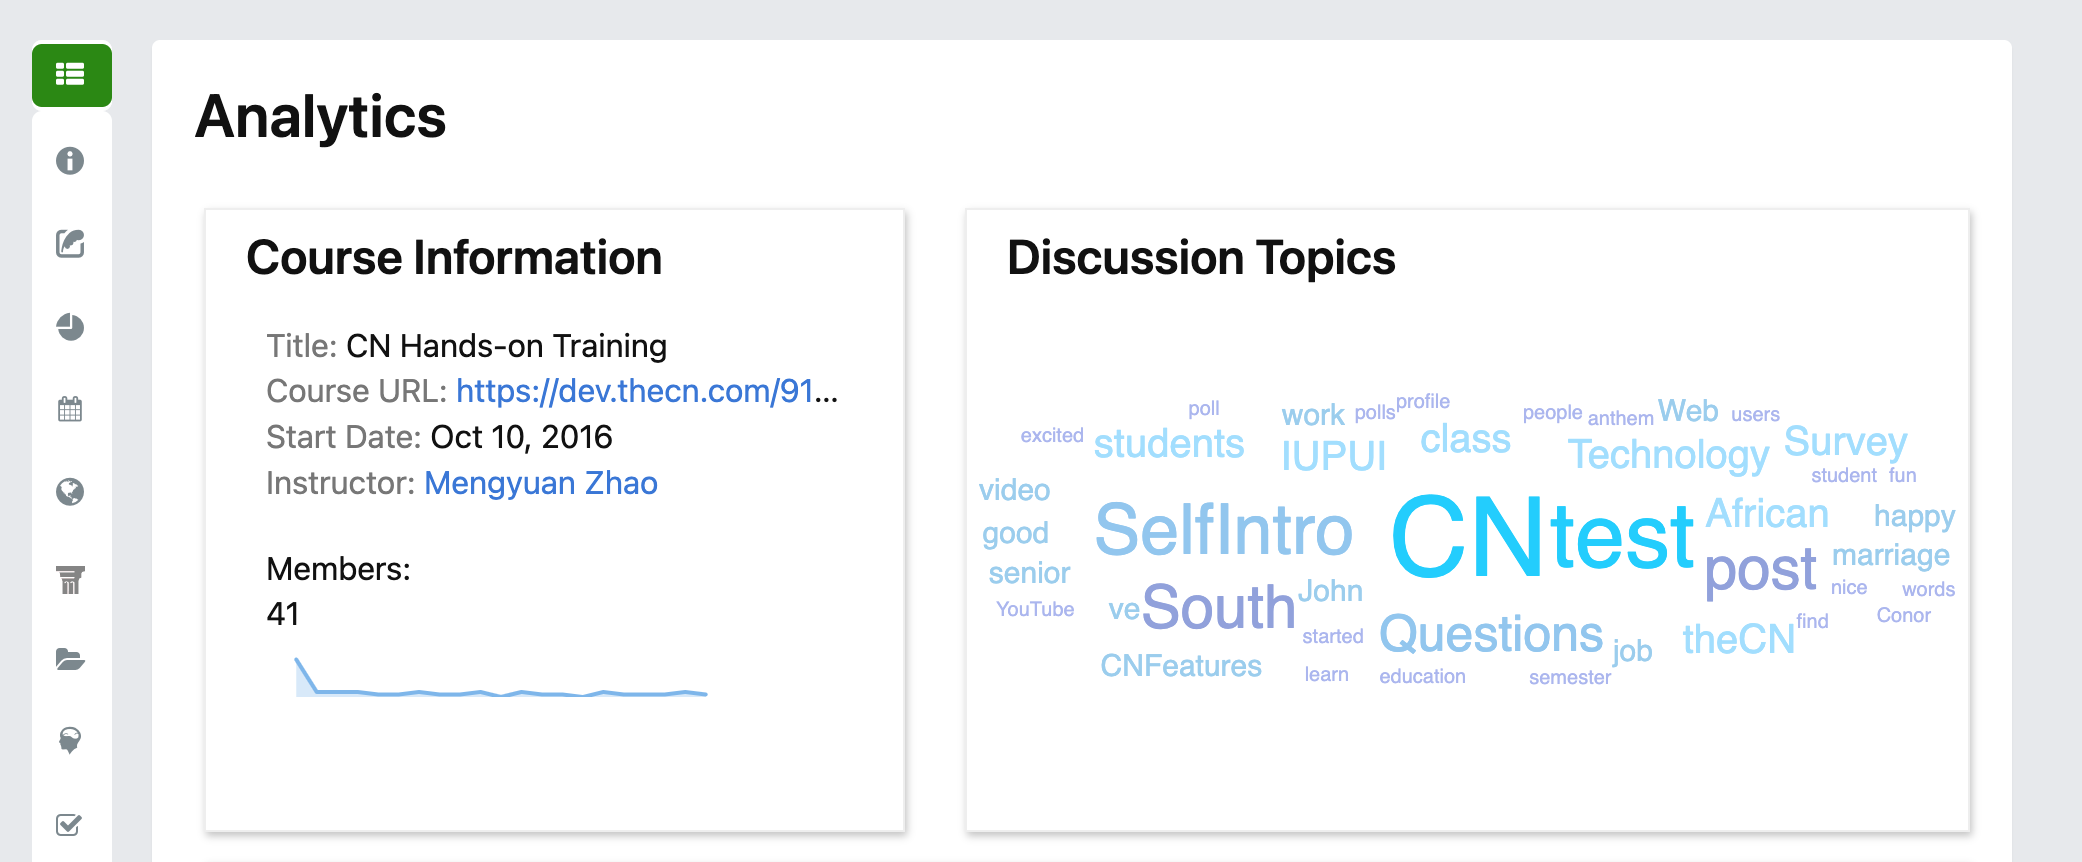This screenshot has width=2082, height=862.
Task: Open the checkbox tasks sidebar icon
Action: click(69, 825)
